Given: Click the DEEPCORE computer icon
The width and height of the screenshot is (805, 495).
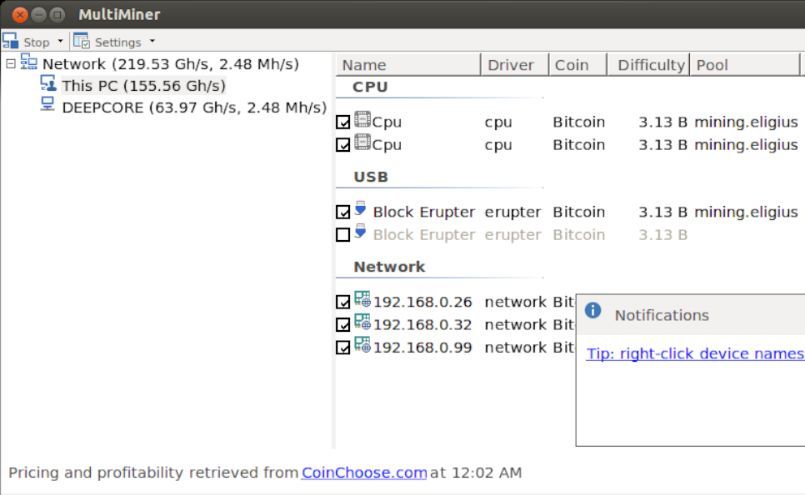Looking at the screenshot, I should [x=48, y=105].
